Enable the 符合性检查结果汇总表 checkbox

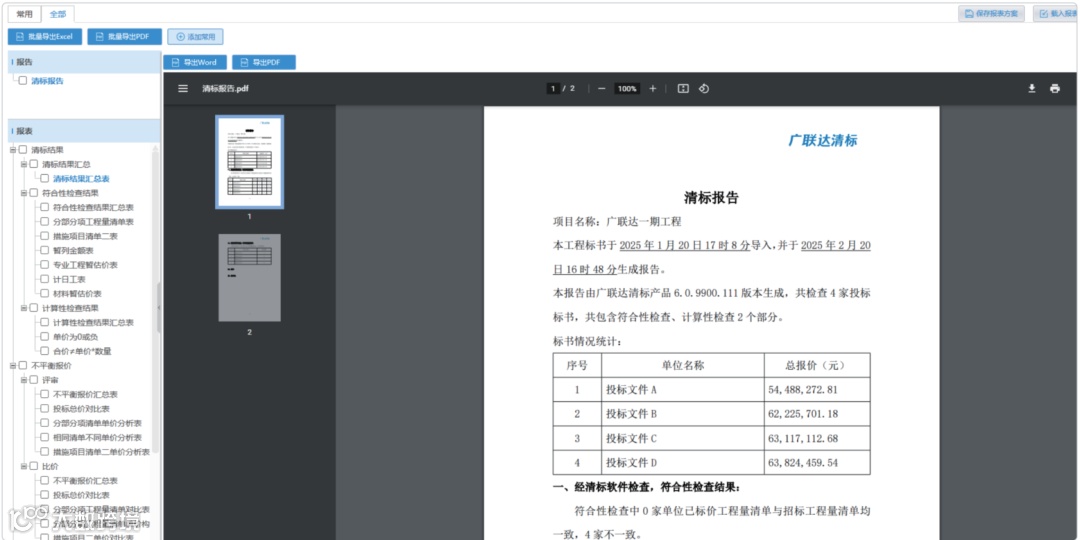pos(45,207)
